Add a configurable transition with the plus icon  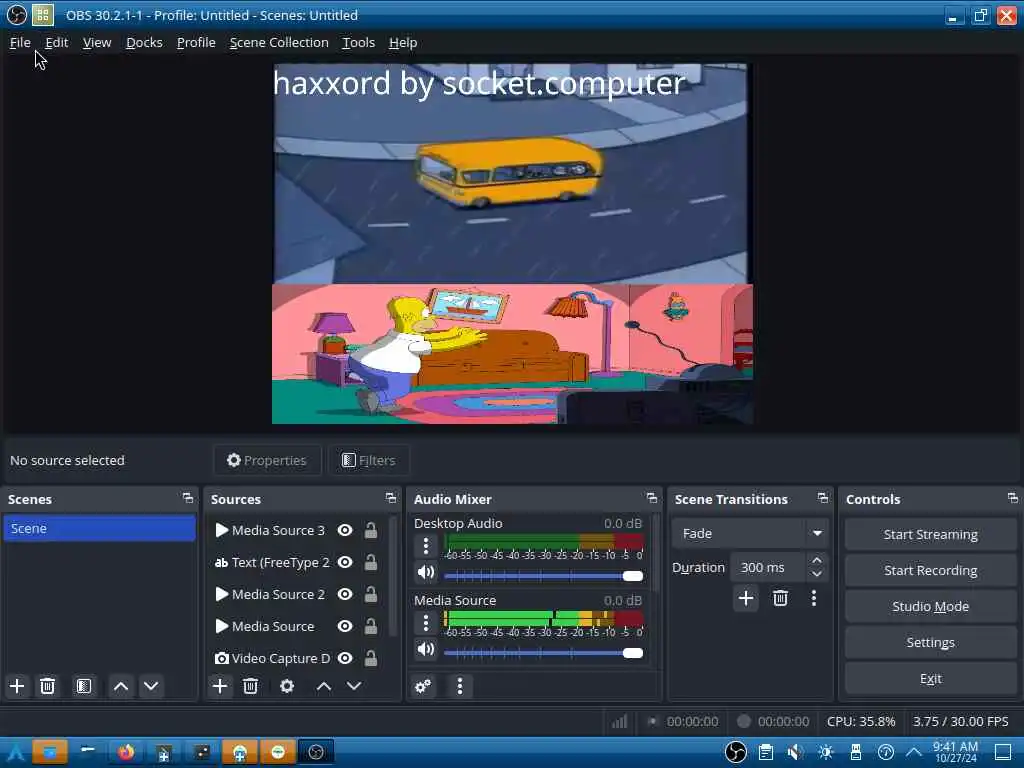pos(746,598)
